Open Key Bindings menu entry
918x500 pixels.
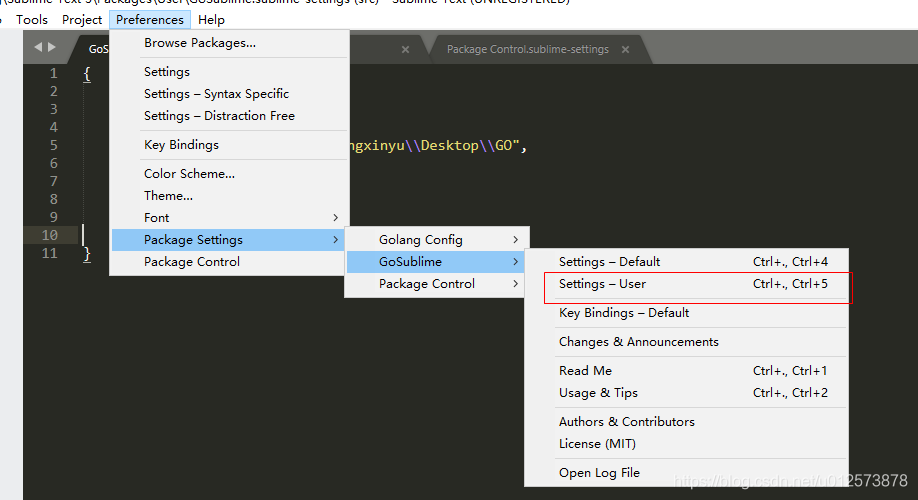tap(230, 145)
